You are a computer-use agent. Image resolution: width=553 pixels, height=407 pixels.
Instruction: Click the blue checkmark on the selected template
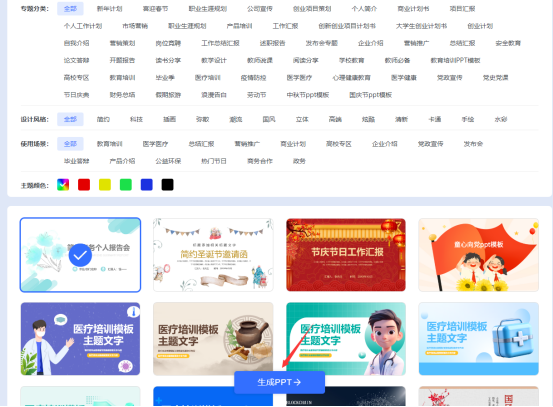pyautogui.click(x=80, y=255)
